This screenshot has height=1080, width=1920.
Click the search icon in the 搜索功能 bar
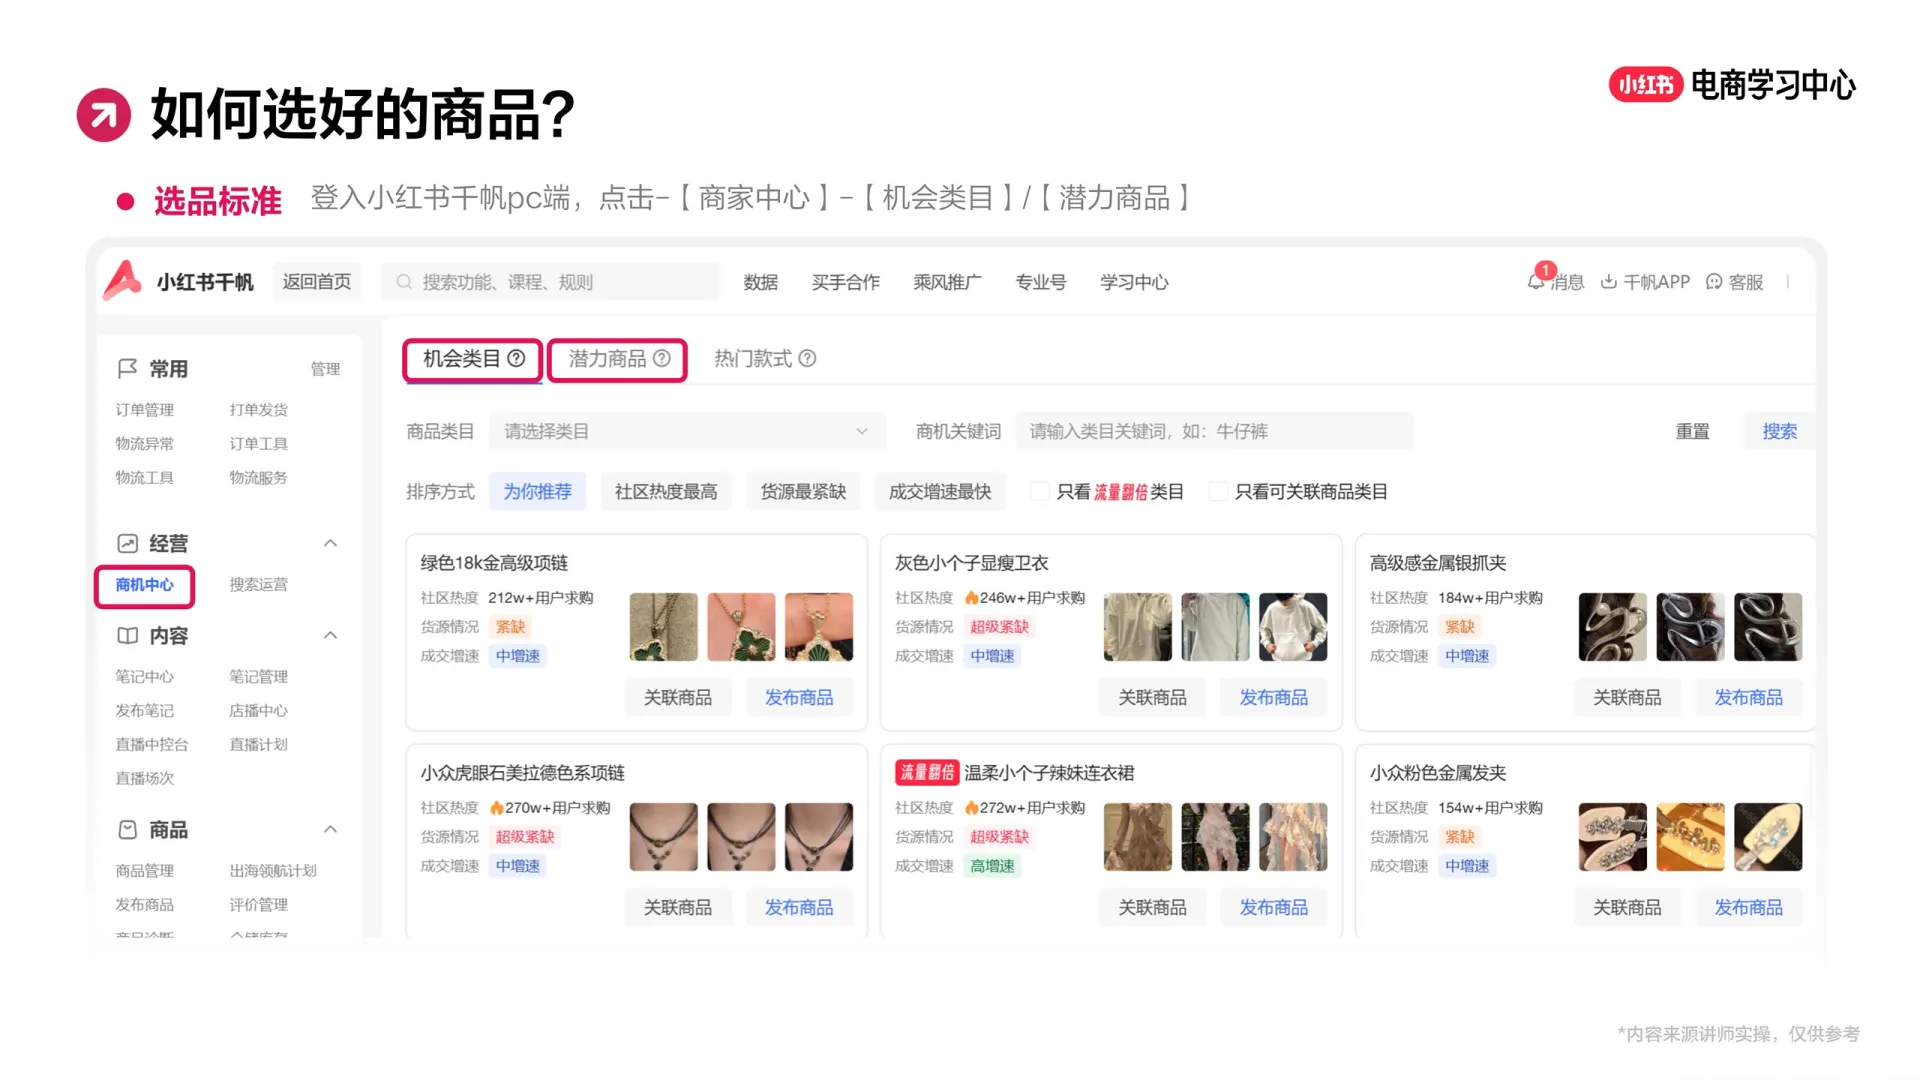pos(402,281)
